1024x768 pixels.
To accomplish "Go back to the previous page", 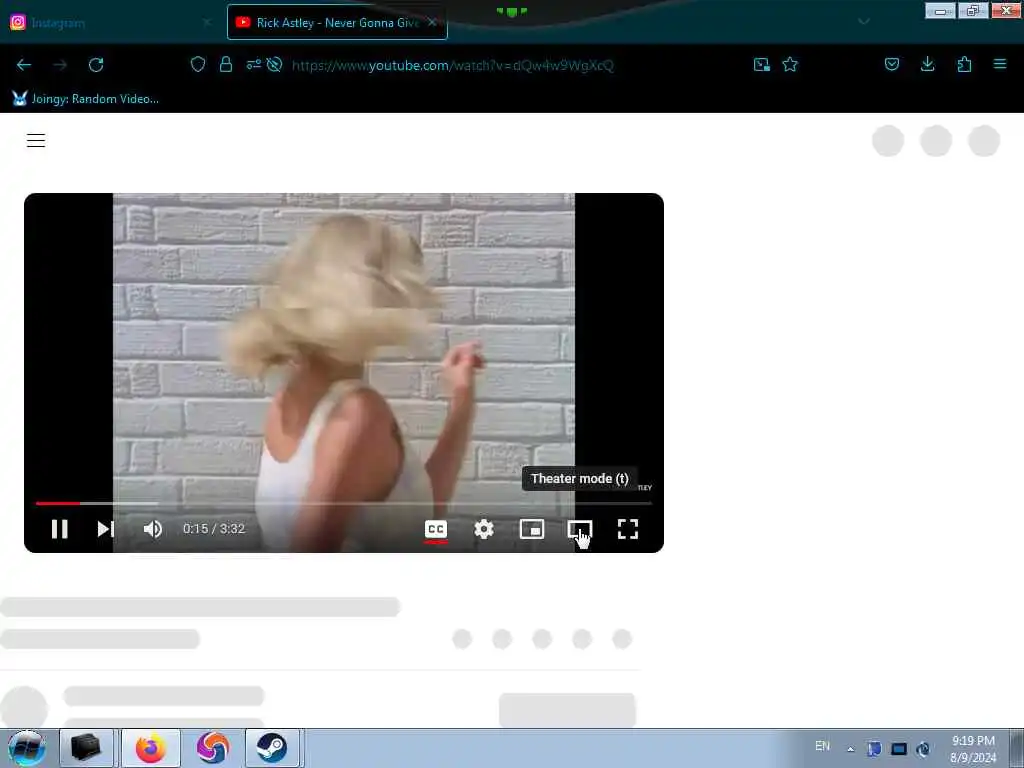I will [x=24, y=65].
